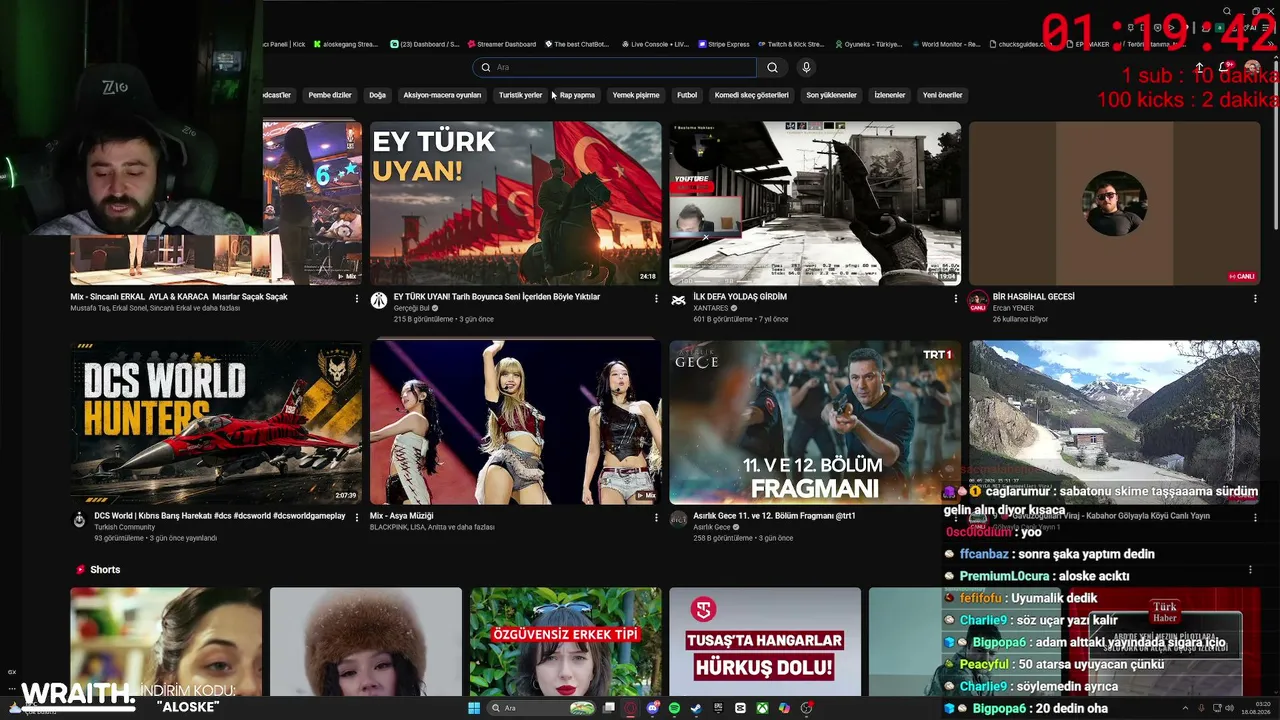Filter by Pembe diziler chip

[330, 95]
